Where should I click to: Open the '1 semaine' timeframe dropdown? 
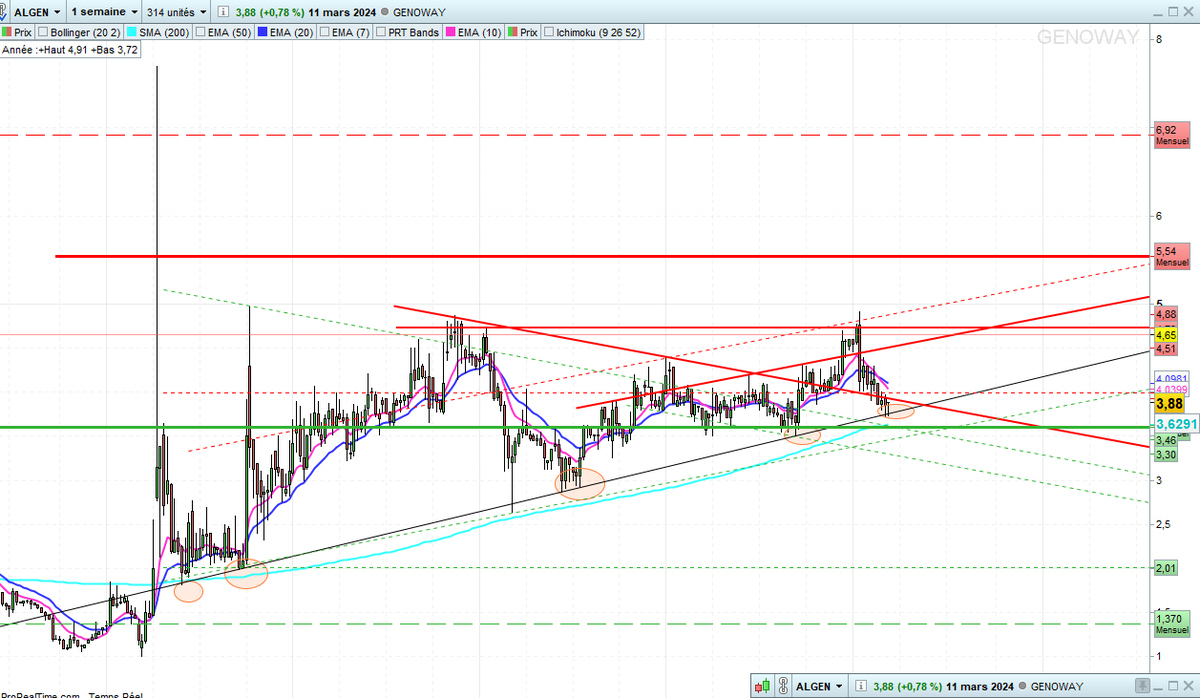tap(104, 12)
